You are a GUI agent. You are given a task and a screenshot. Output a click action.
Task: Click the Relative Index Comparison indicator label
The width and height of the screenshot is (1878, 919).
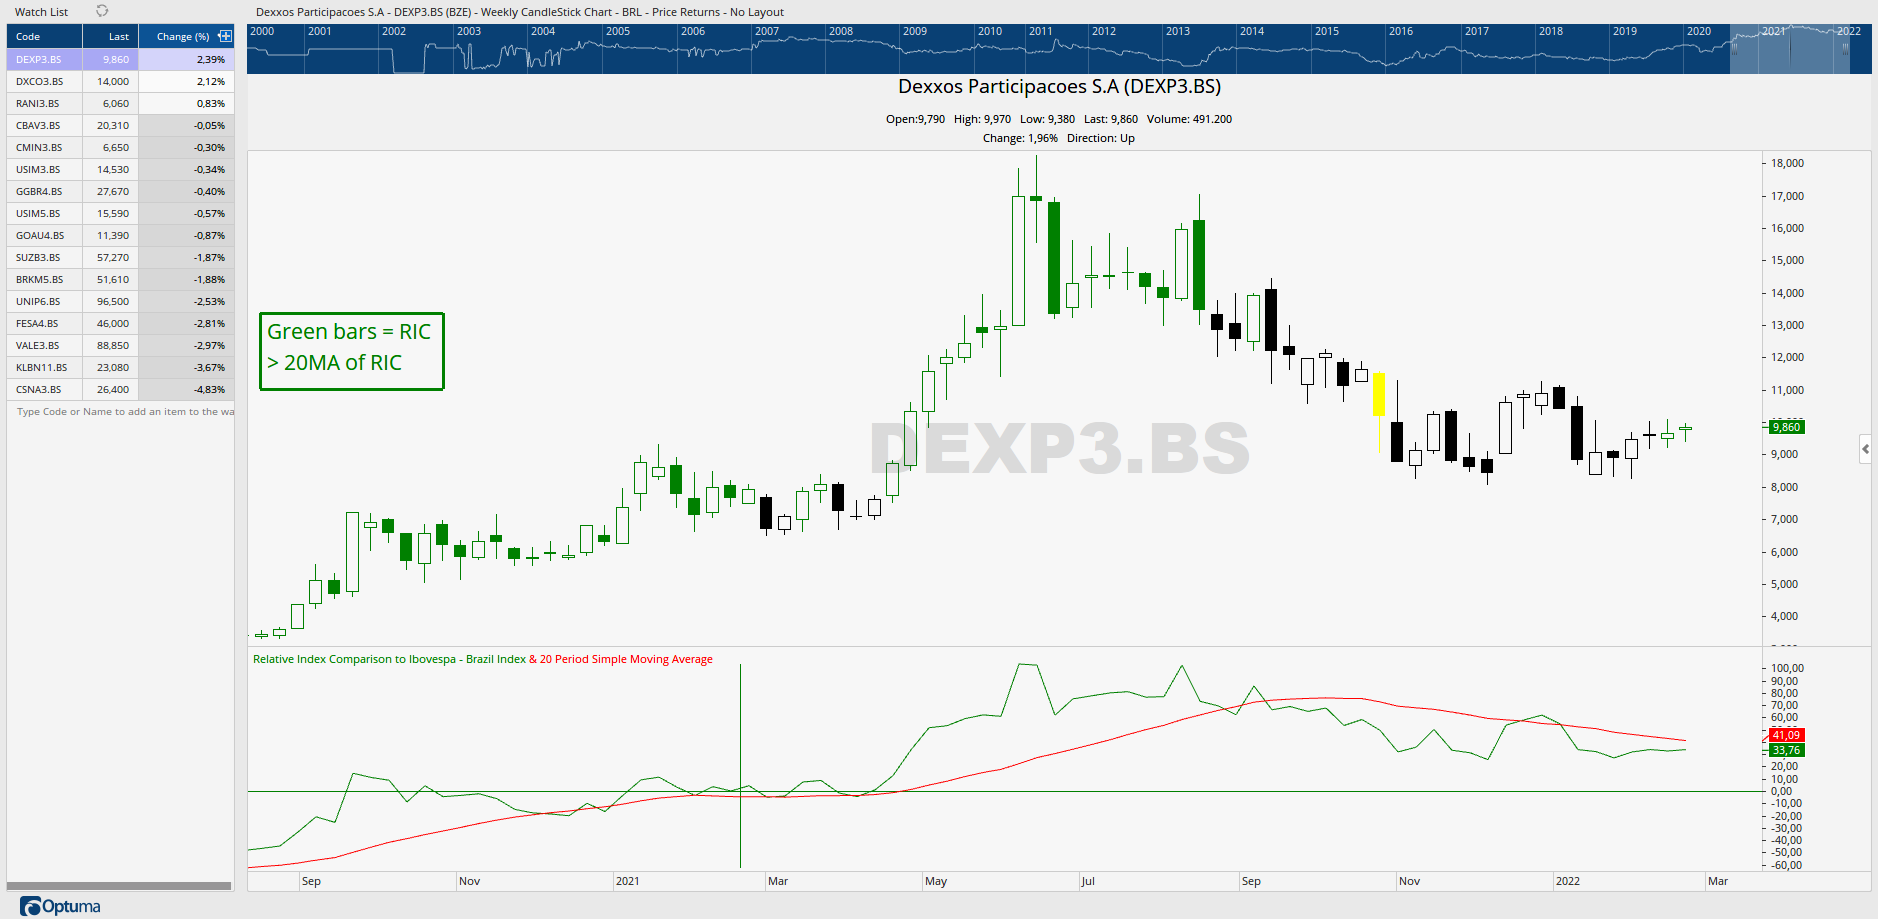389,660
